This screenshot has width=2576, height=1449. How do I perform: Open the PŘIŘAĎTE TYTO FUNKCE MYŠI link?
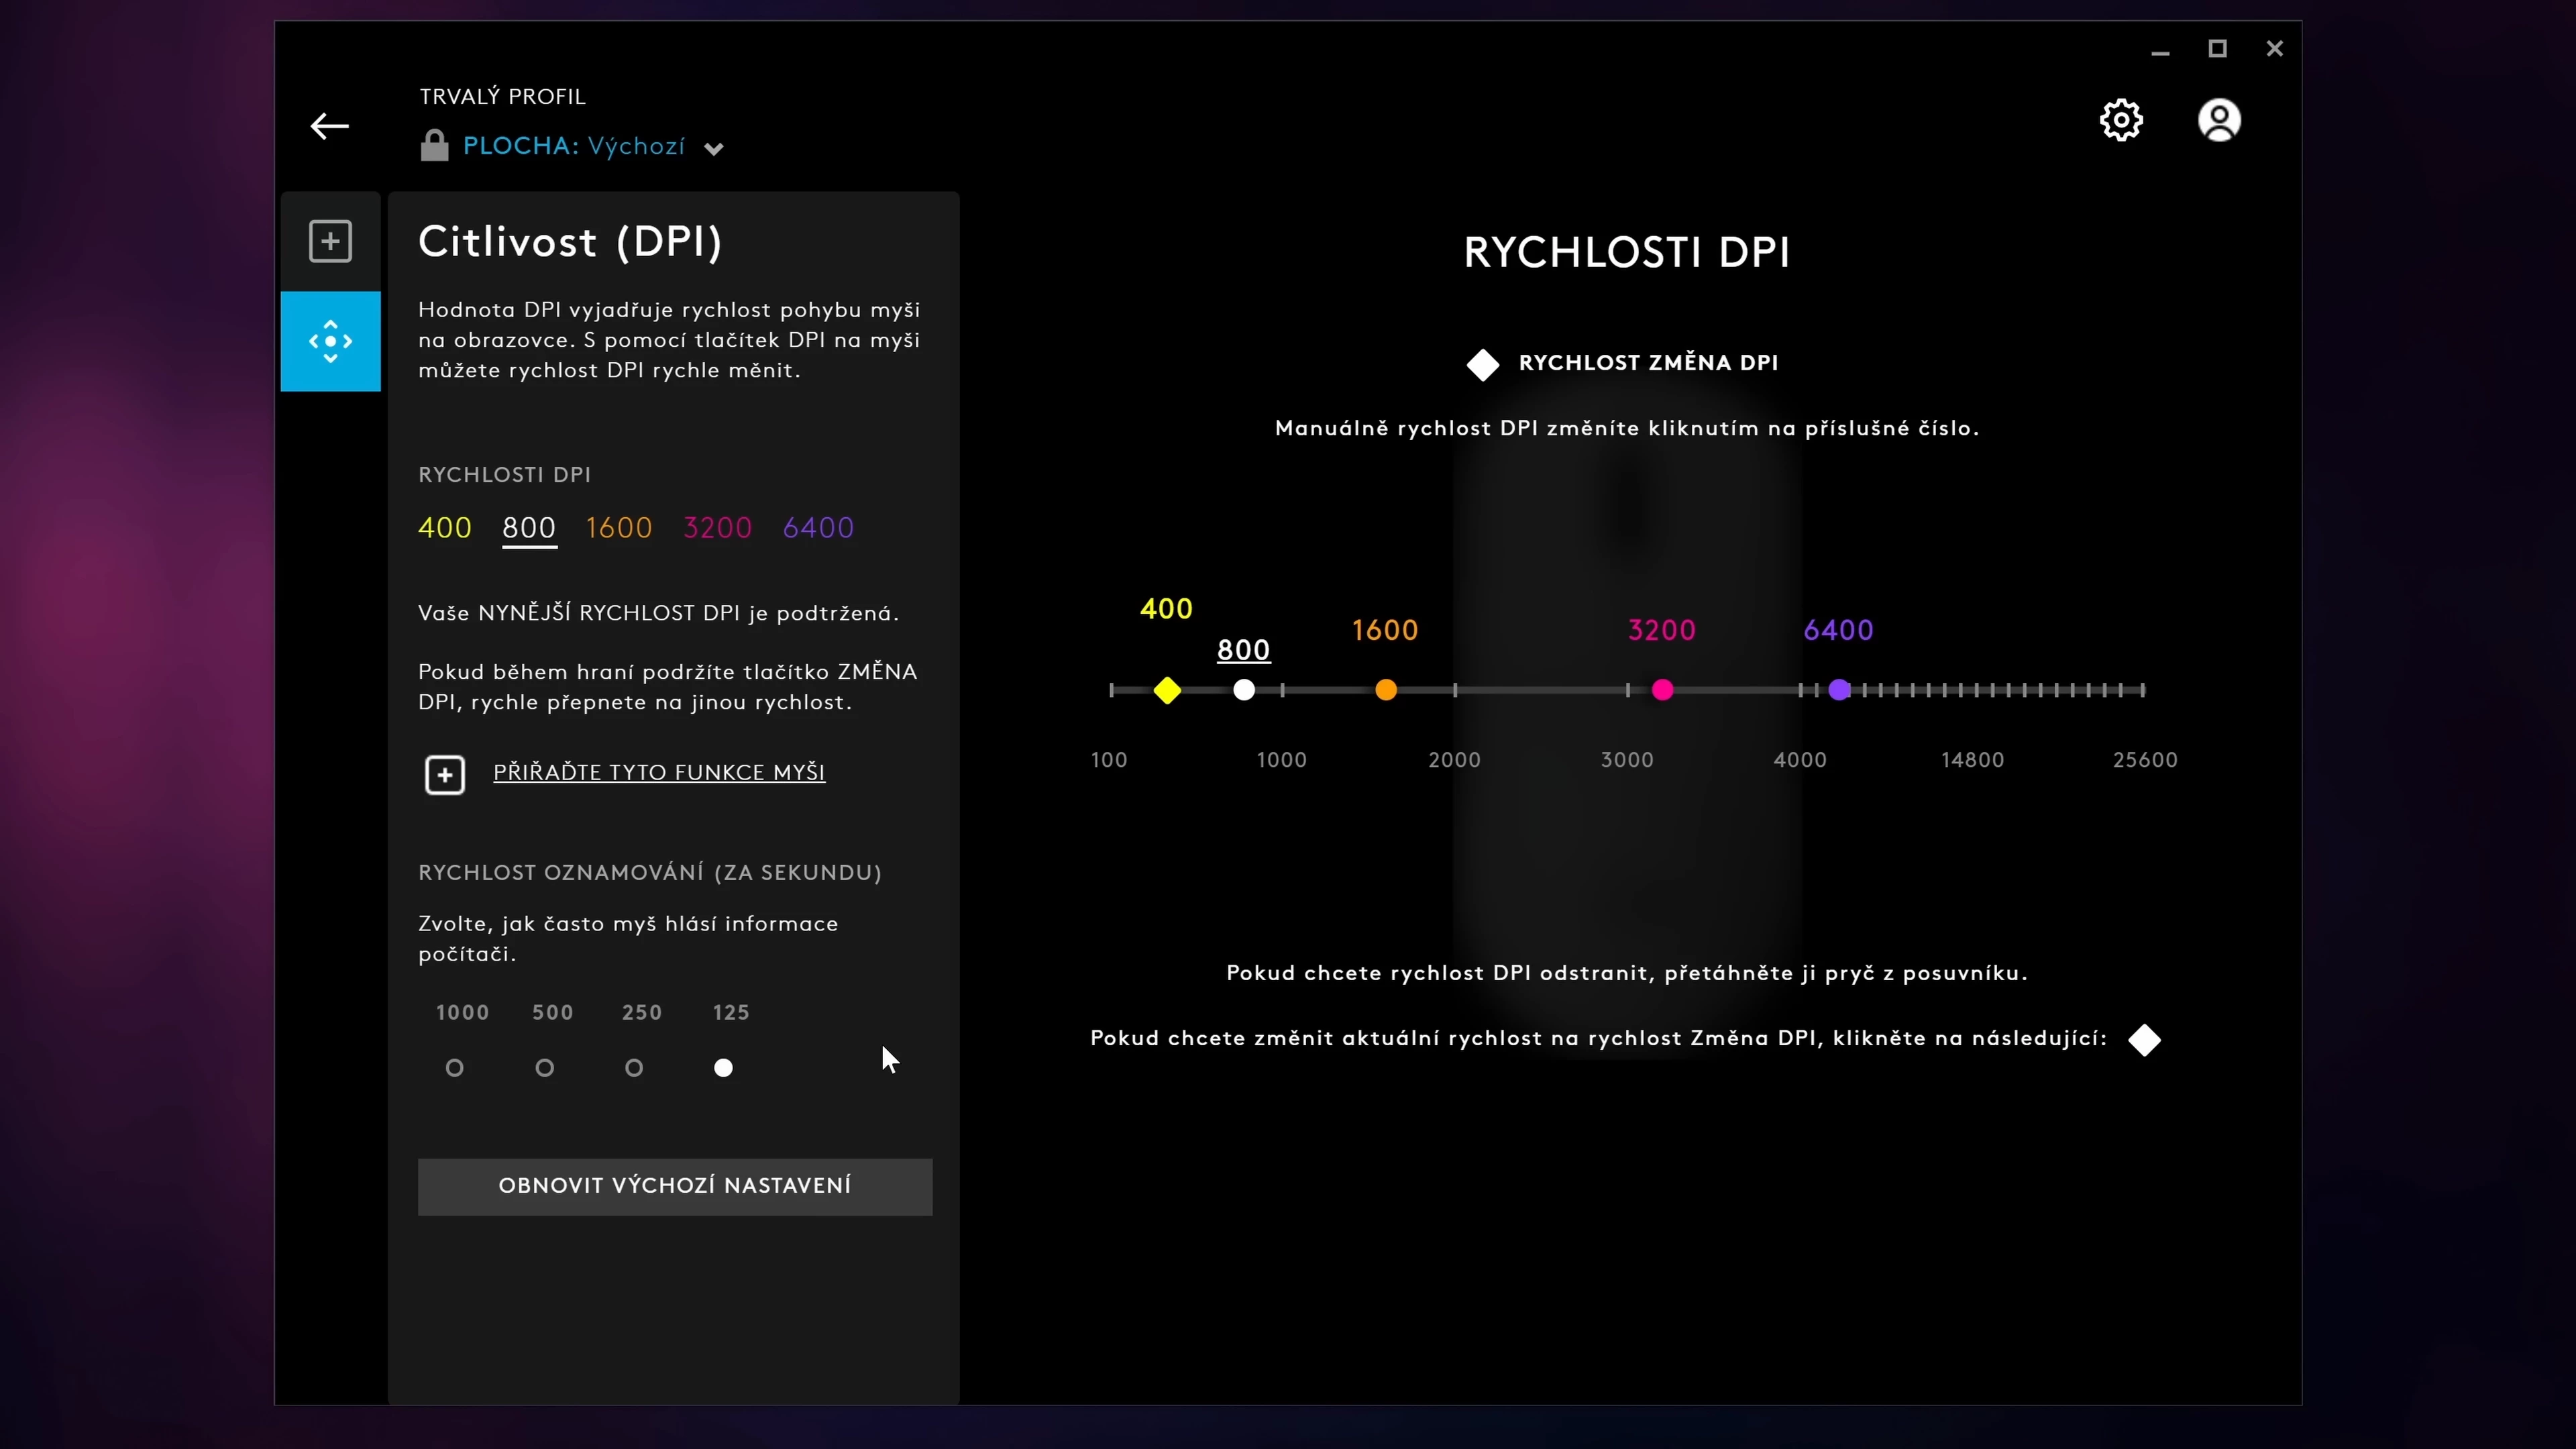coord(659,772)
